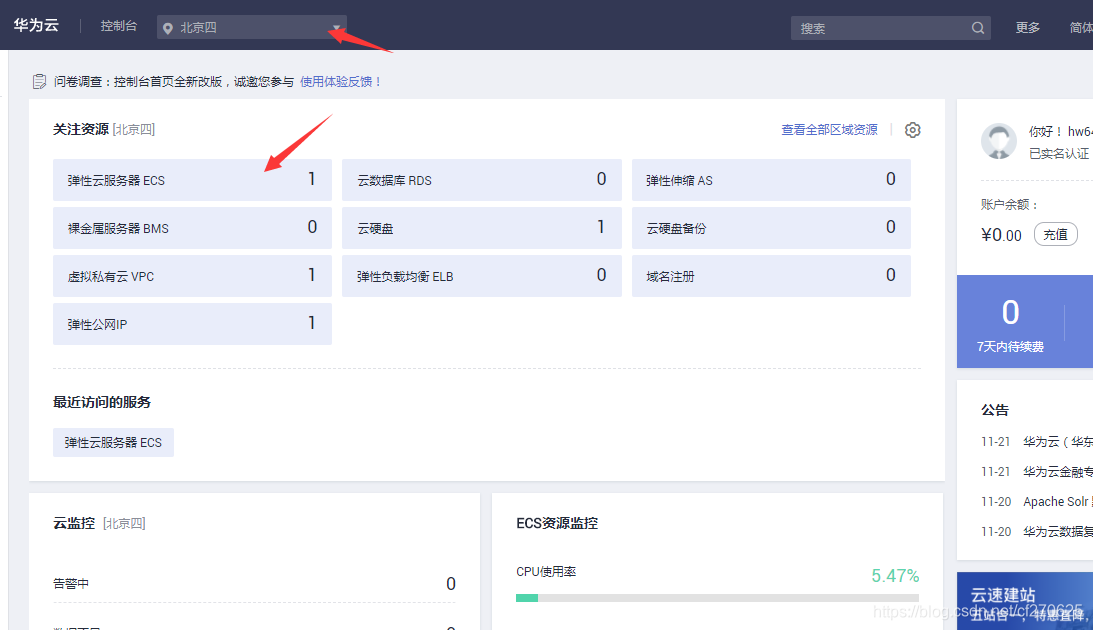The width and height of the screenshot is (1093, 630).
Task: Open the 云硬盘 resource tile
Action: pyautogui.click(x=482, y=228)
